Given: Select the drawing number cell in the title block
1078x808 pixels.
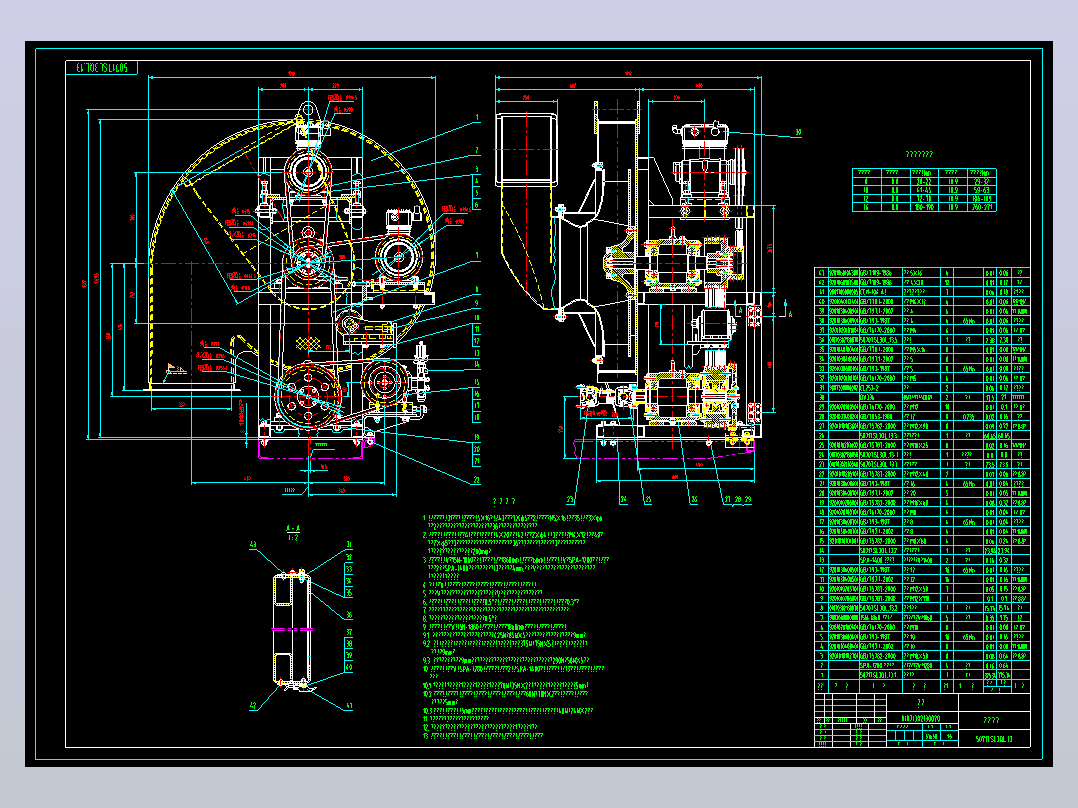Looking at the screenshot, I should click(994, 739).
